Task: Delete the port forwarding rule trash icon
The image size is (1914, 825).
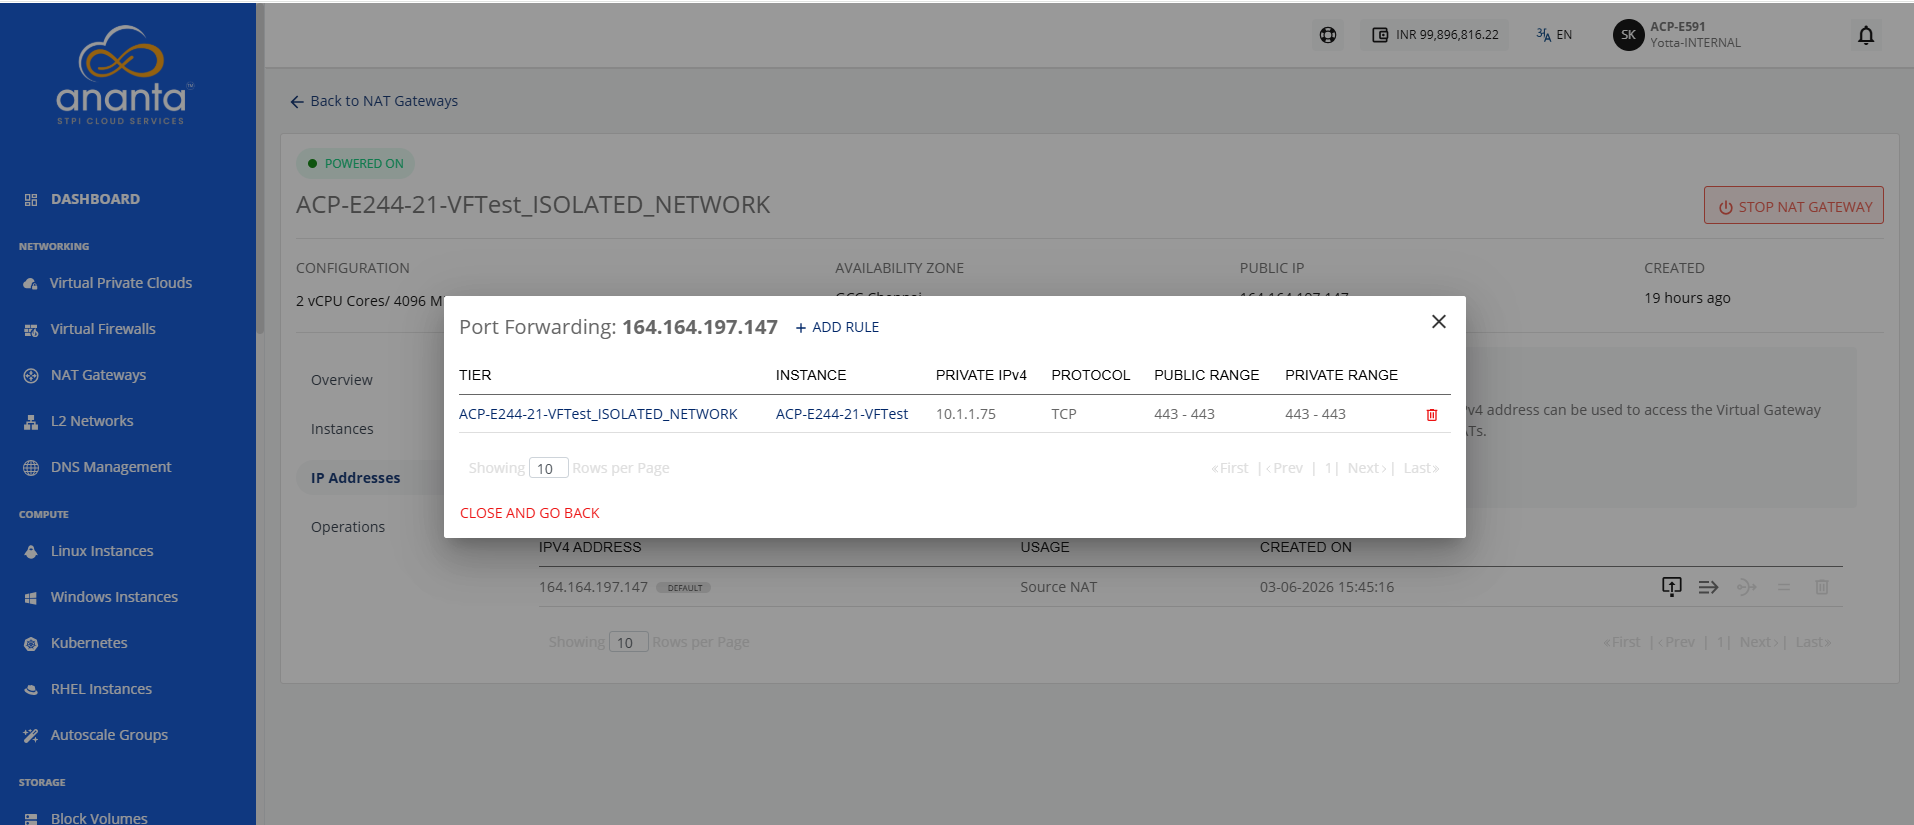Action: (x=1431, y=414)
